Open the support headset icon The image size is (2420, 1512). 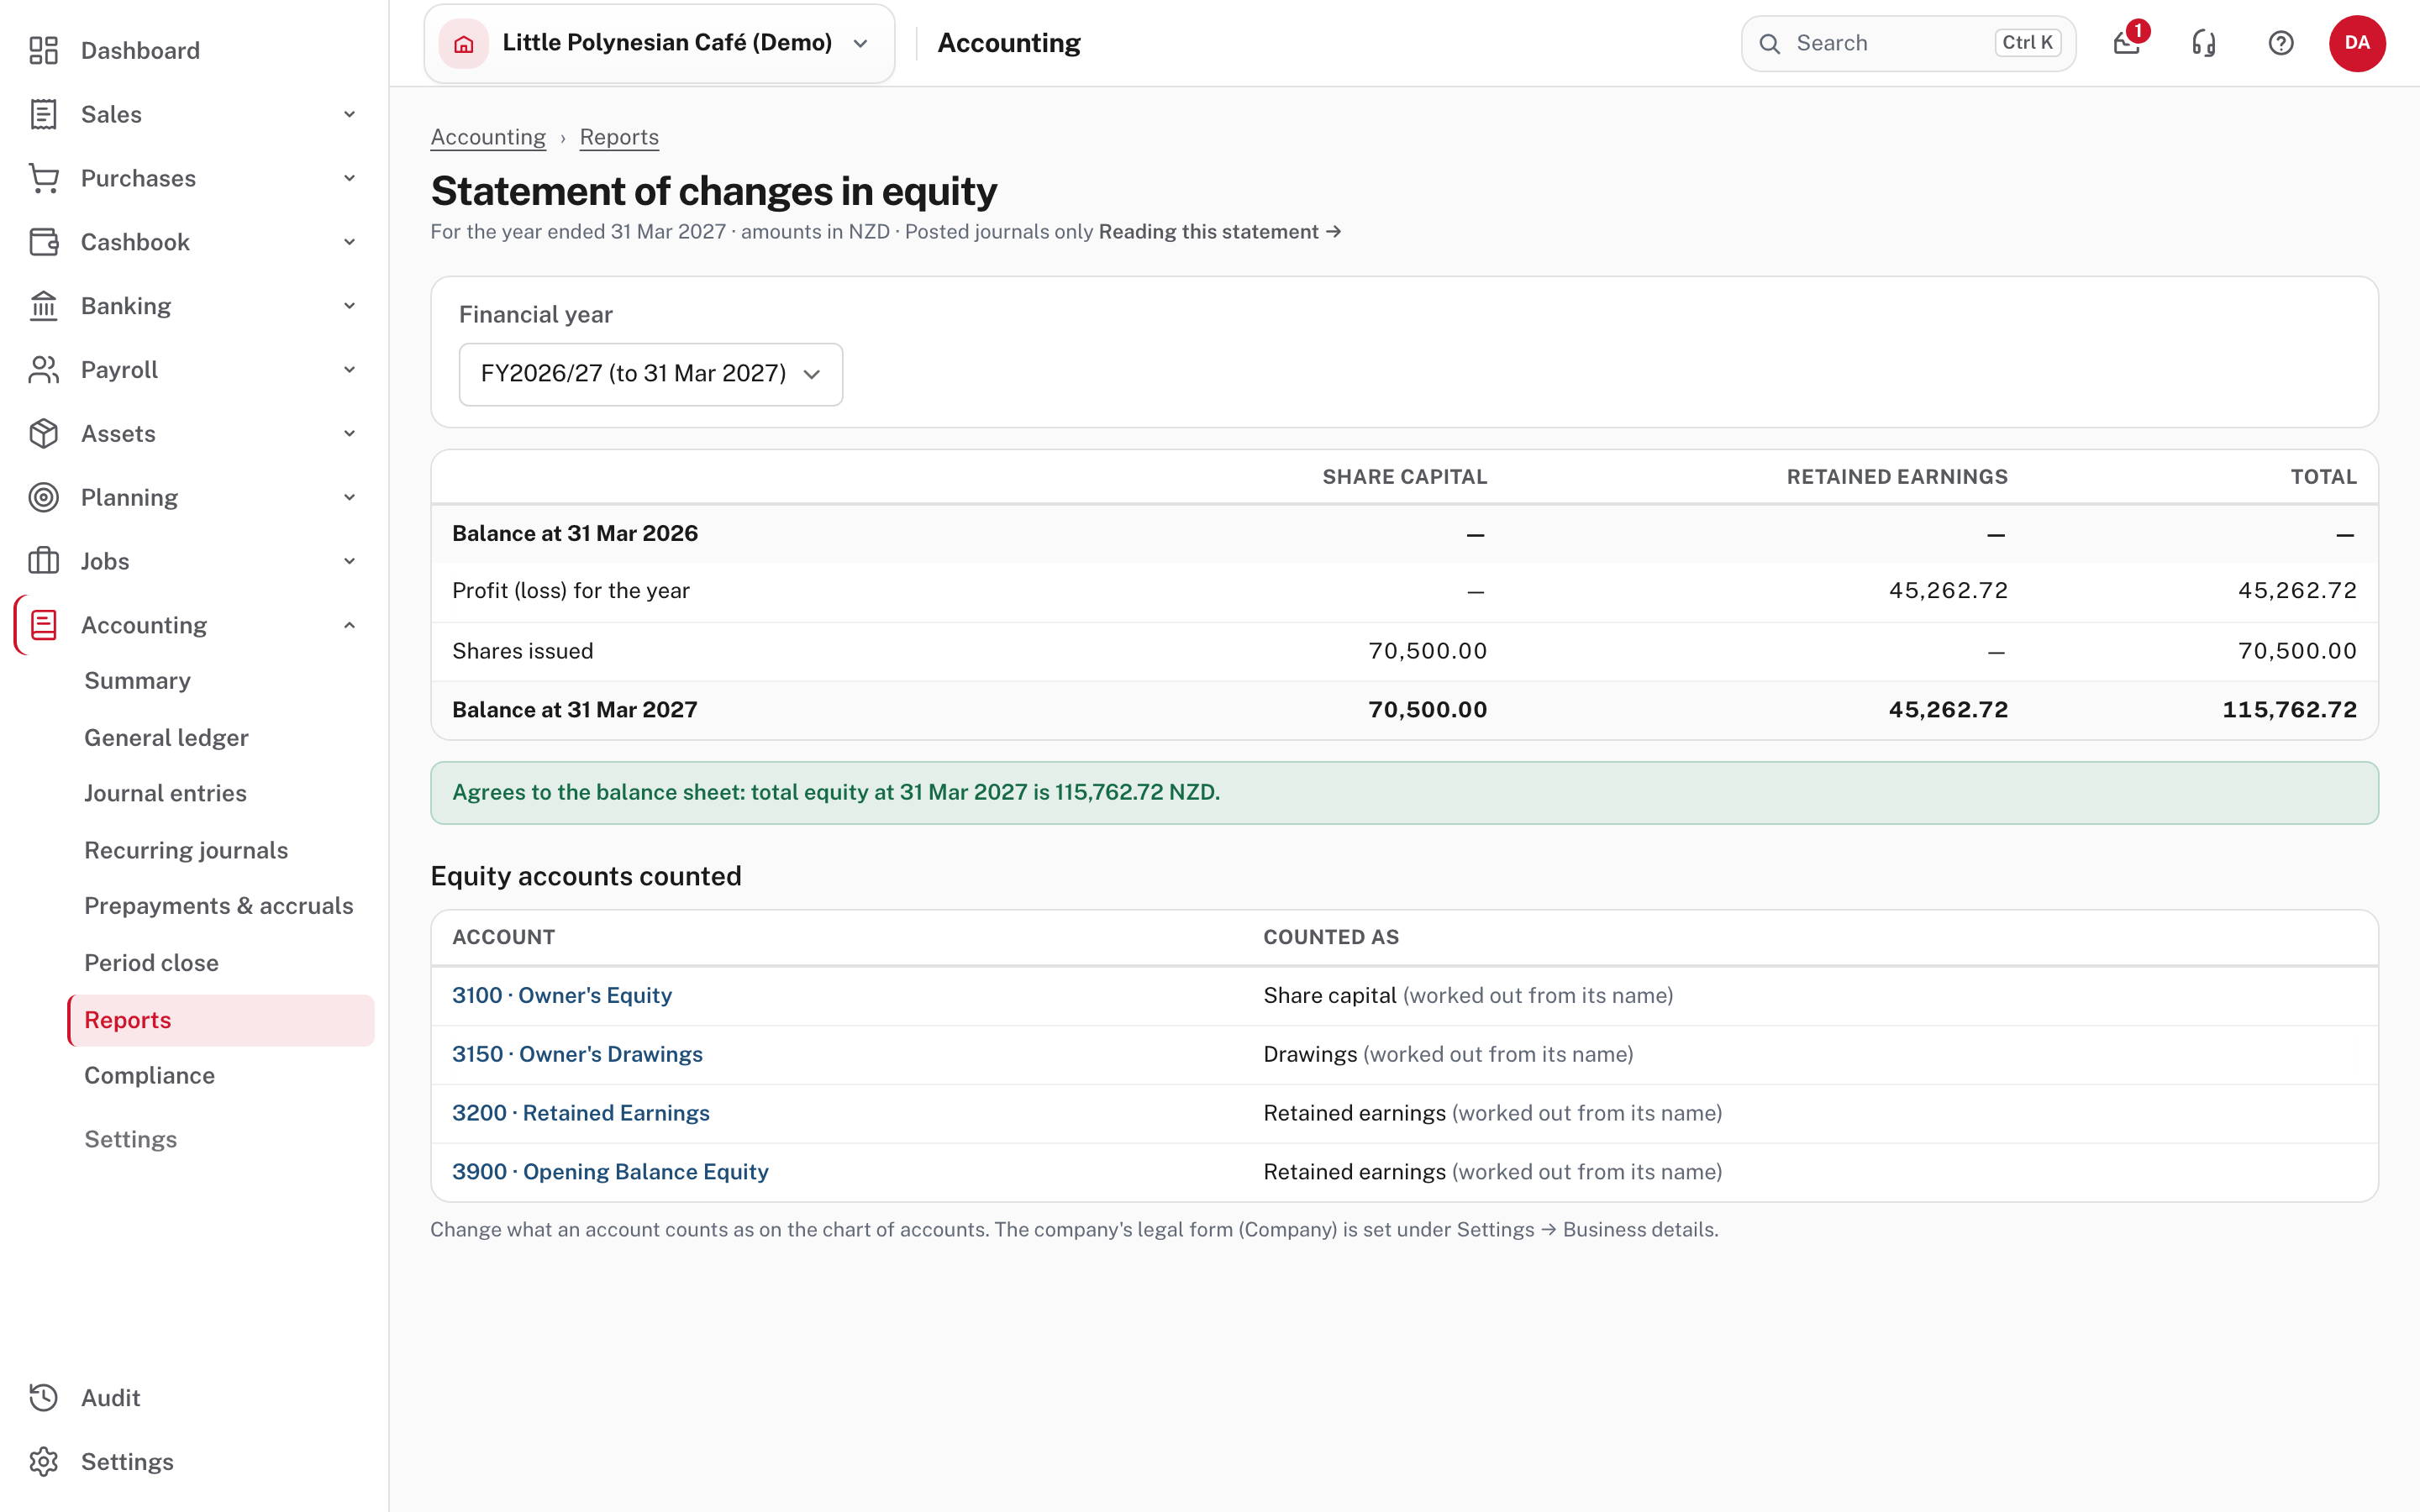(x=2204, y=43)
